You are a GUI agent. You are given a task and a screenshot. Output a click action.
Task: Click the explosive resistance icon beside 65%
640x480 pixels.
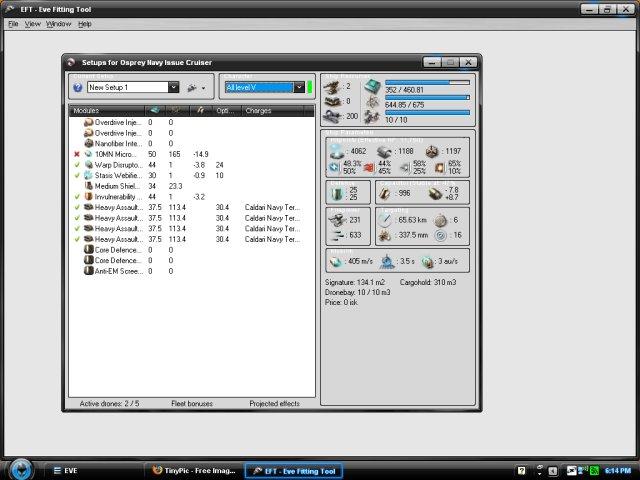(440, 167)
